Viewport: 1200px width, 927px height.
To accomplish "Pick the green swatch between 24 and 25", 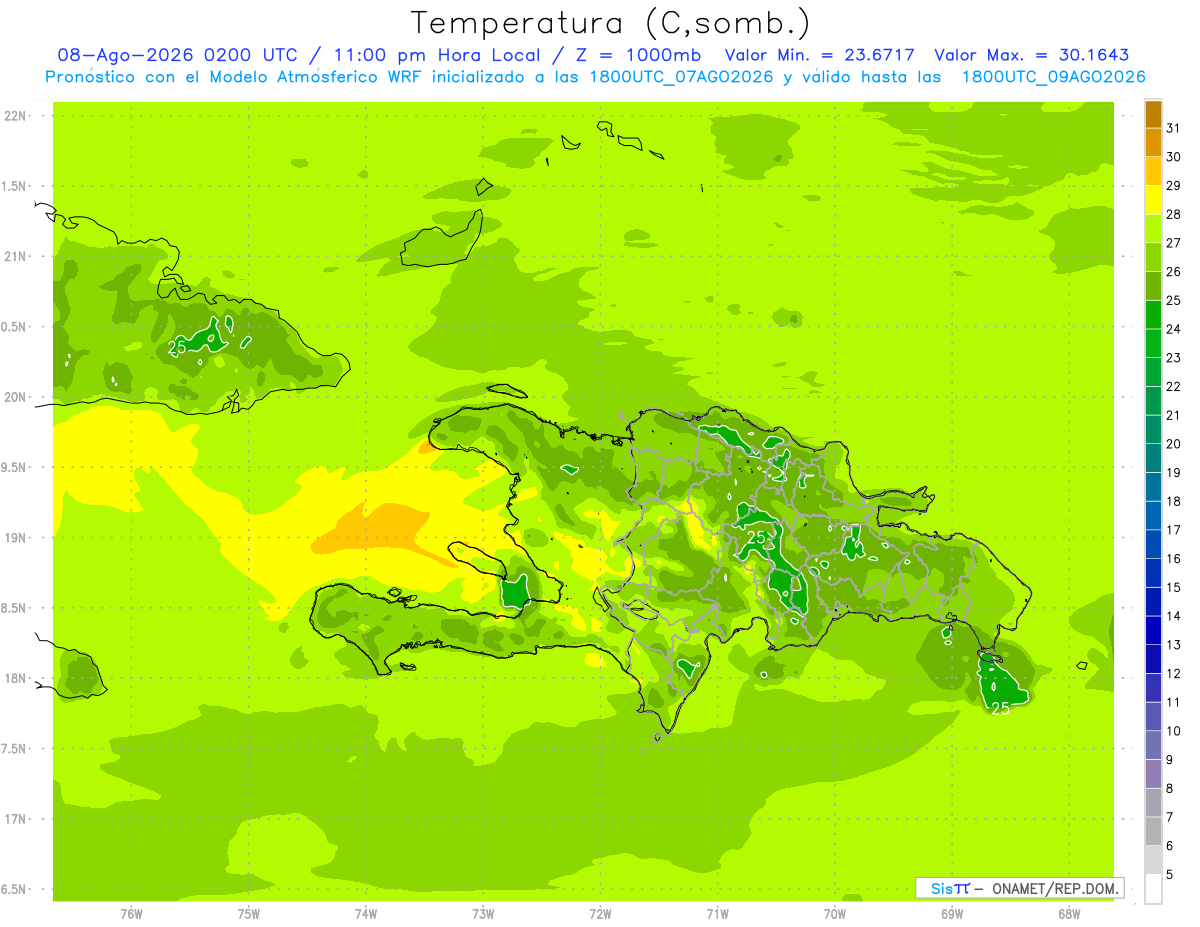I will (1153, 315).
